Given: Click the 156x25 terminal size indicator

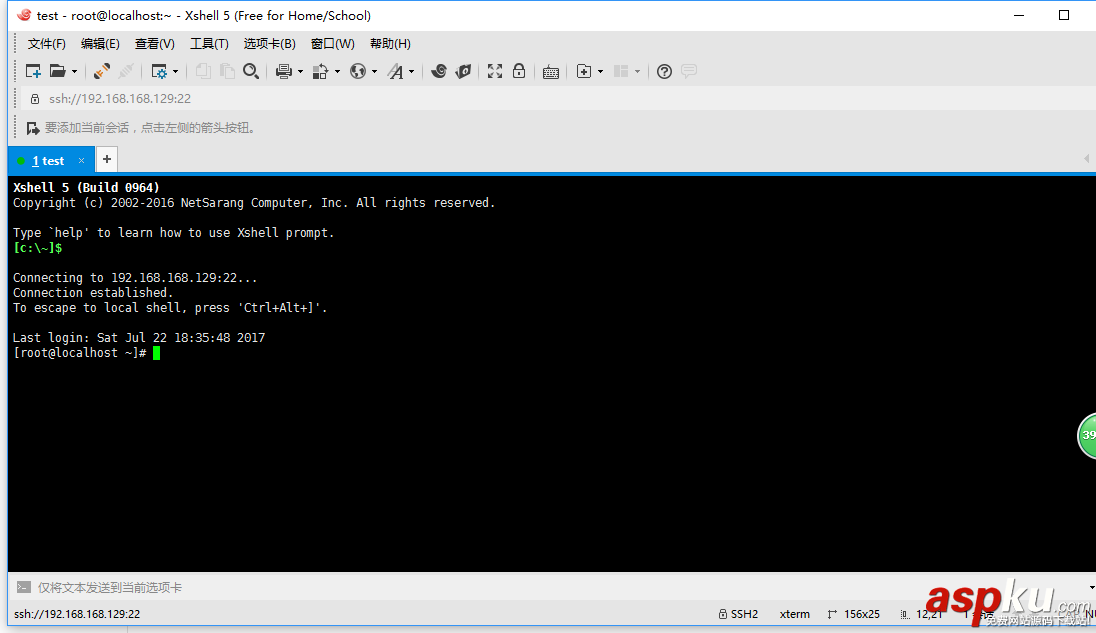Looking at the screenshot, I should pos(853,614).
